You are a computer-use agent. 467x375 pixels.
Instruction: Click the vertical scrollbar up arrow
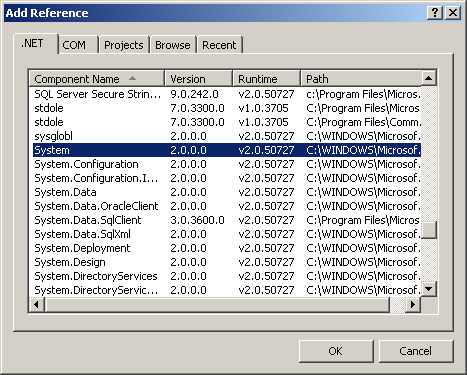tap(429, 78)
